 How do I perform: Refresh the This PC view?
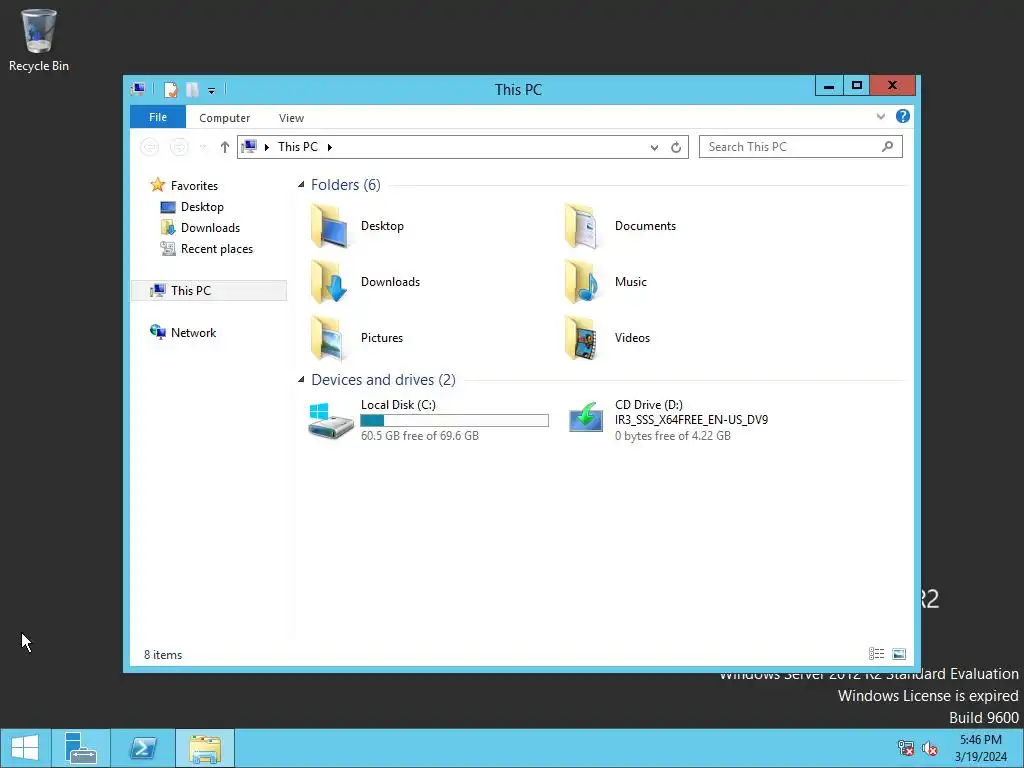pyautogui.click(x=676, y=148)
